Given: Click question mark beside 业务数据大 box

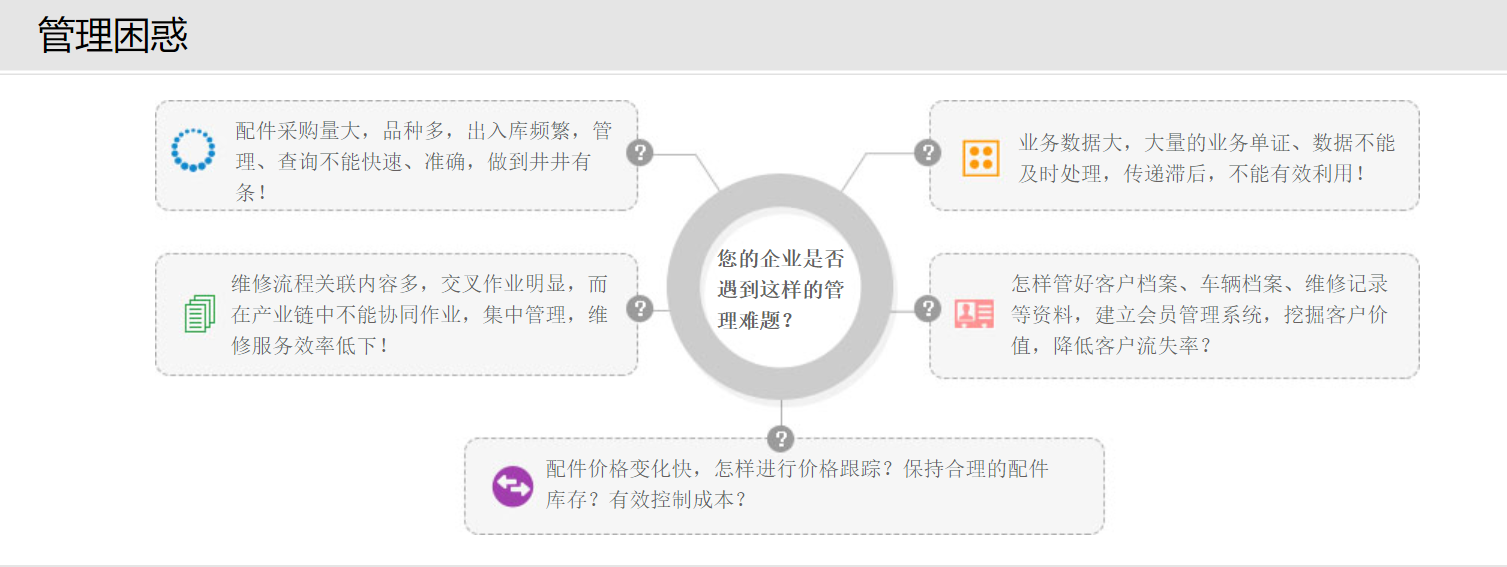Looking at the screenshot, I should click(928, 152).
